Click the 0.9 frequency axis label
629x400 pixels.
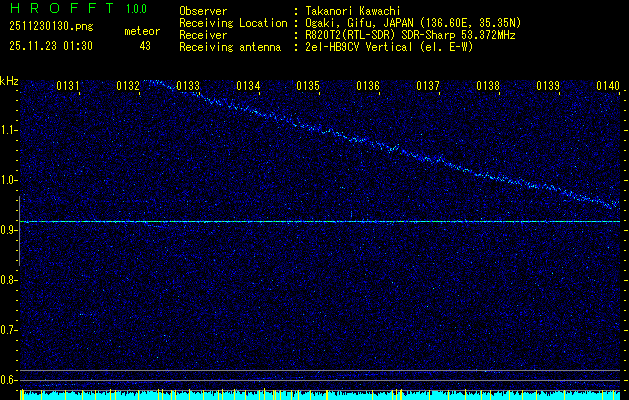8,230
